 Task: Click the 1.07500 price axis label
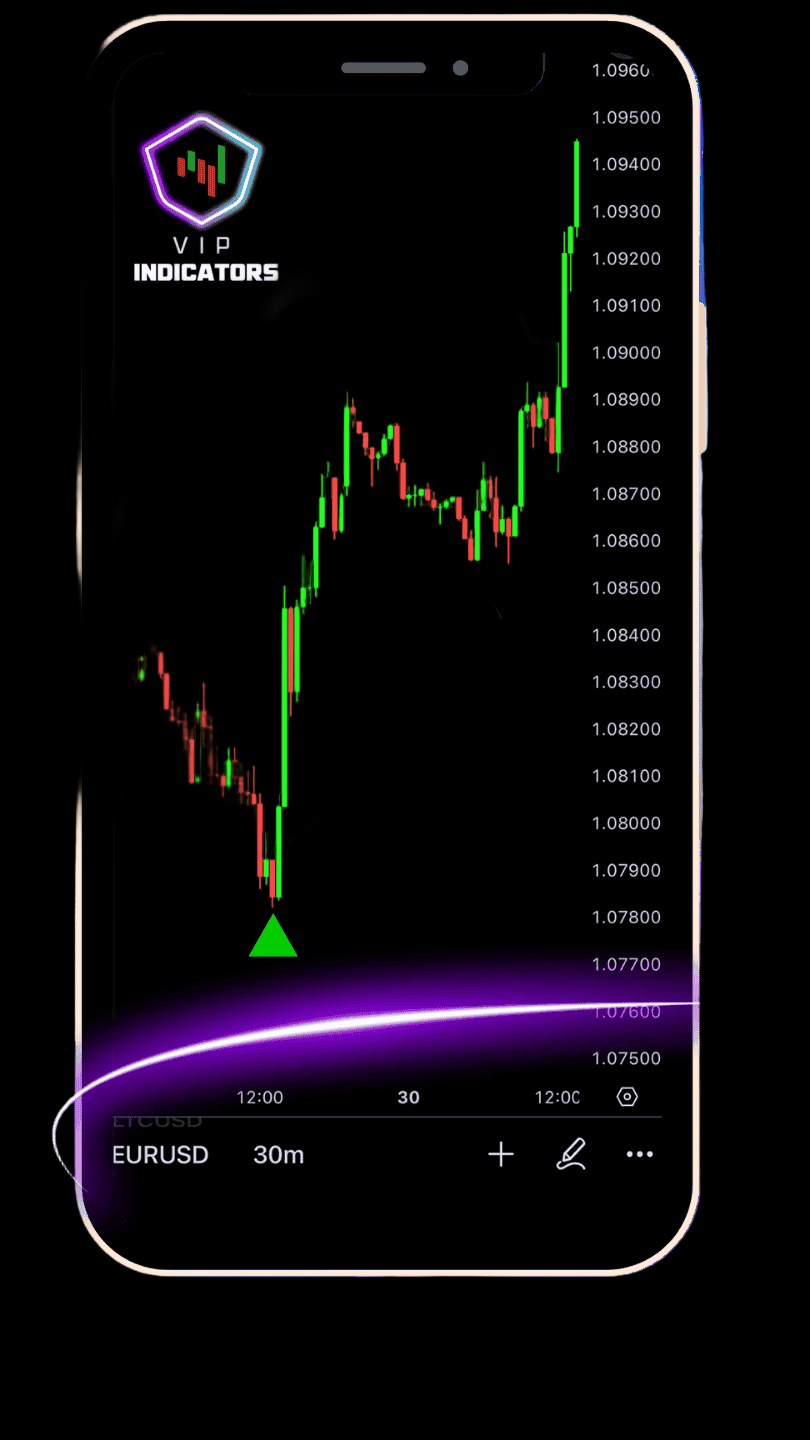pyautogui.click(x=626, y=1058)
